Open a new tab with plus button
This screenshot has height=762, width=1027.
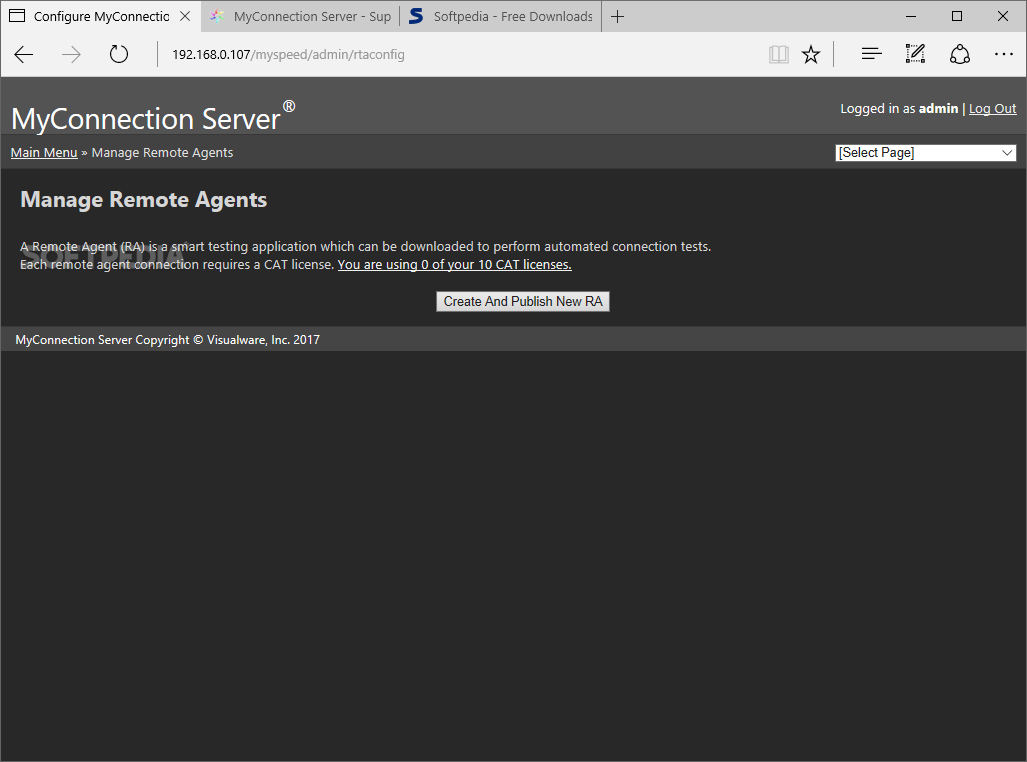(x=617, y=16)
